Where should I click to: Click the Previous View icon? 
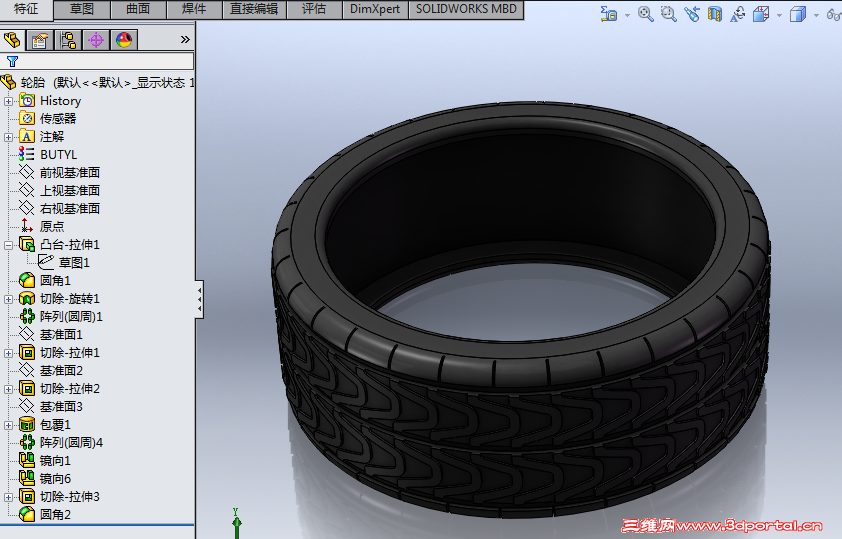[x=692, y=14]
